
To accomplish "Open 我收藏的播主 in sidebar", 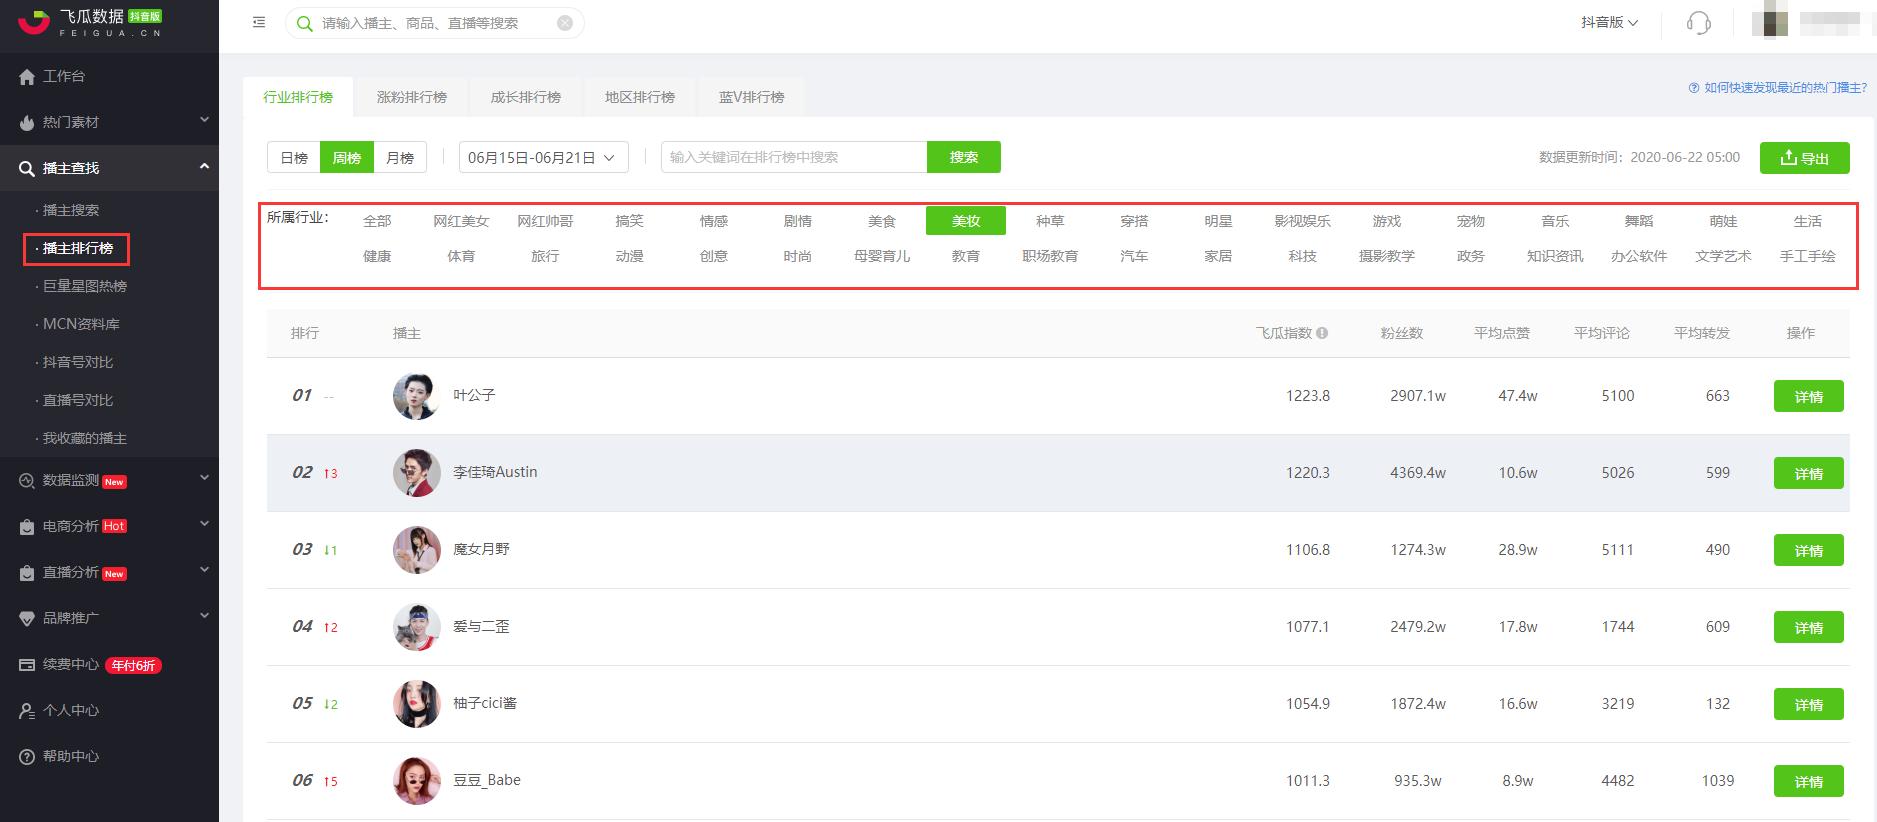I will (85, 438).
